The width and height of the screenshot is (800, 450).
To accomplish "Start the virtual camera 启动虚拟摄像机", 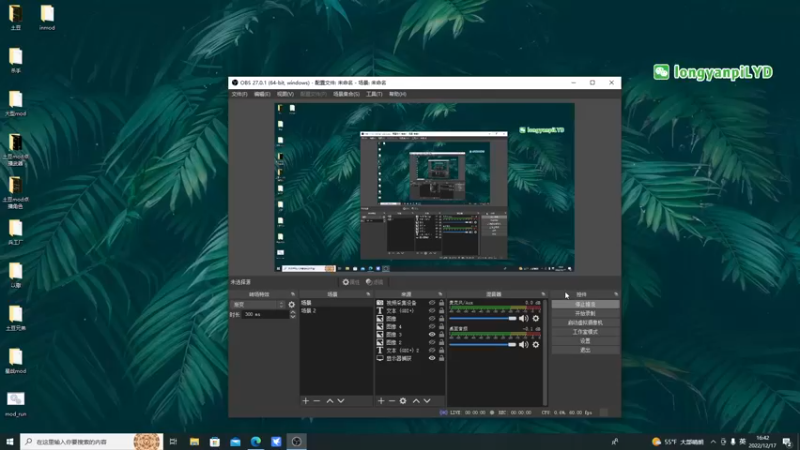I will [x=585, y=323].
